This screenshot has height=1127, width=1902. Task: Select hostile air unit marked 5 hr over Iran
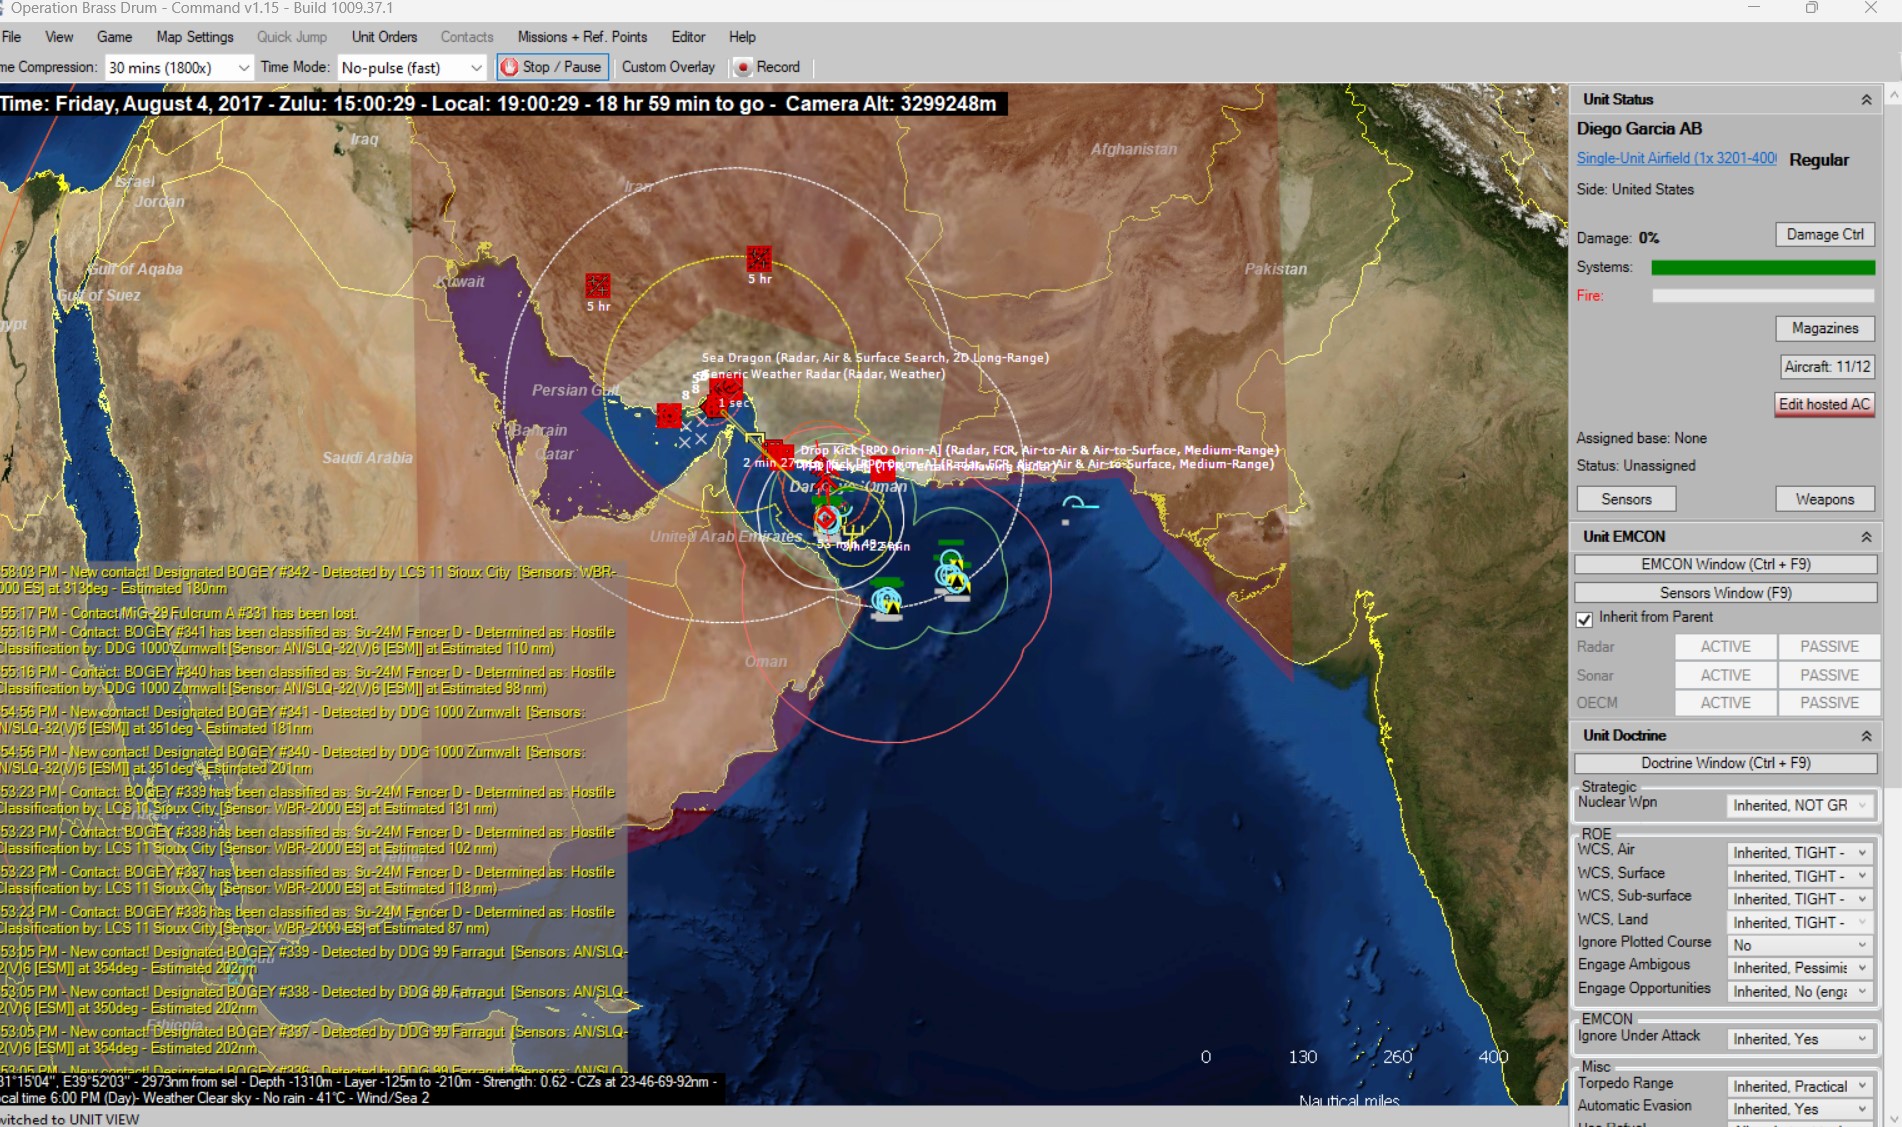pos(758,258)
